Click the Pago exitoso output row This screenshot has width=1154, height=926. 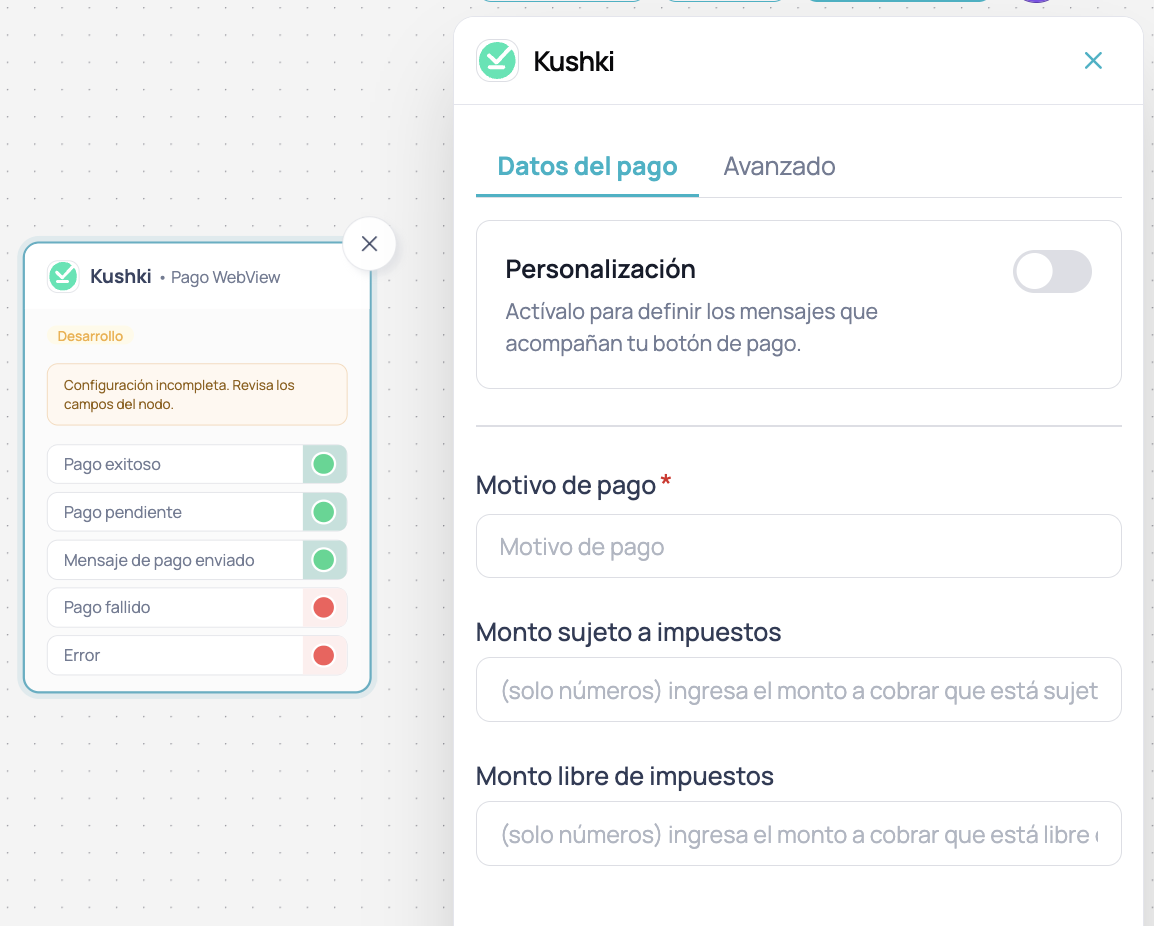[197, 464]
